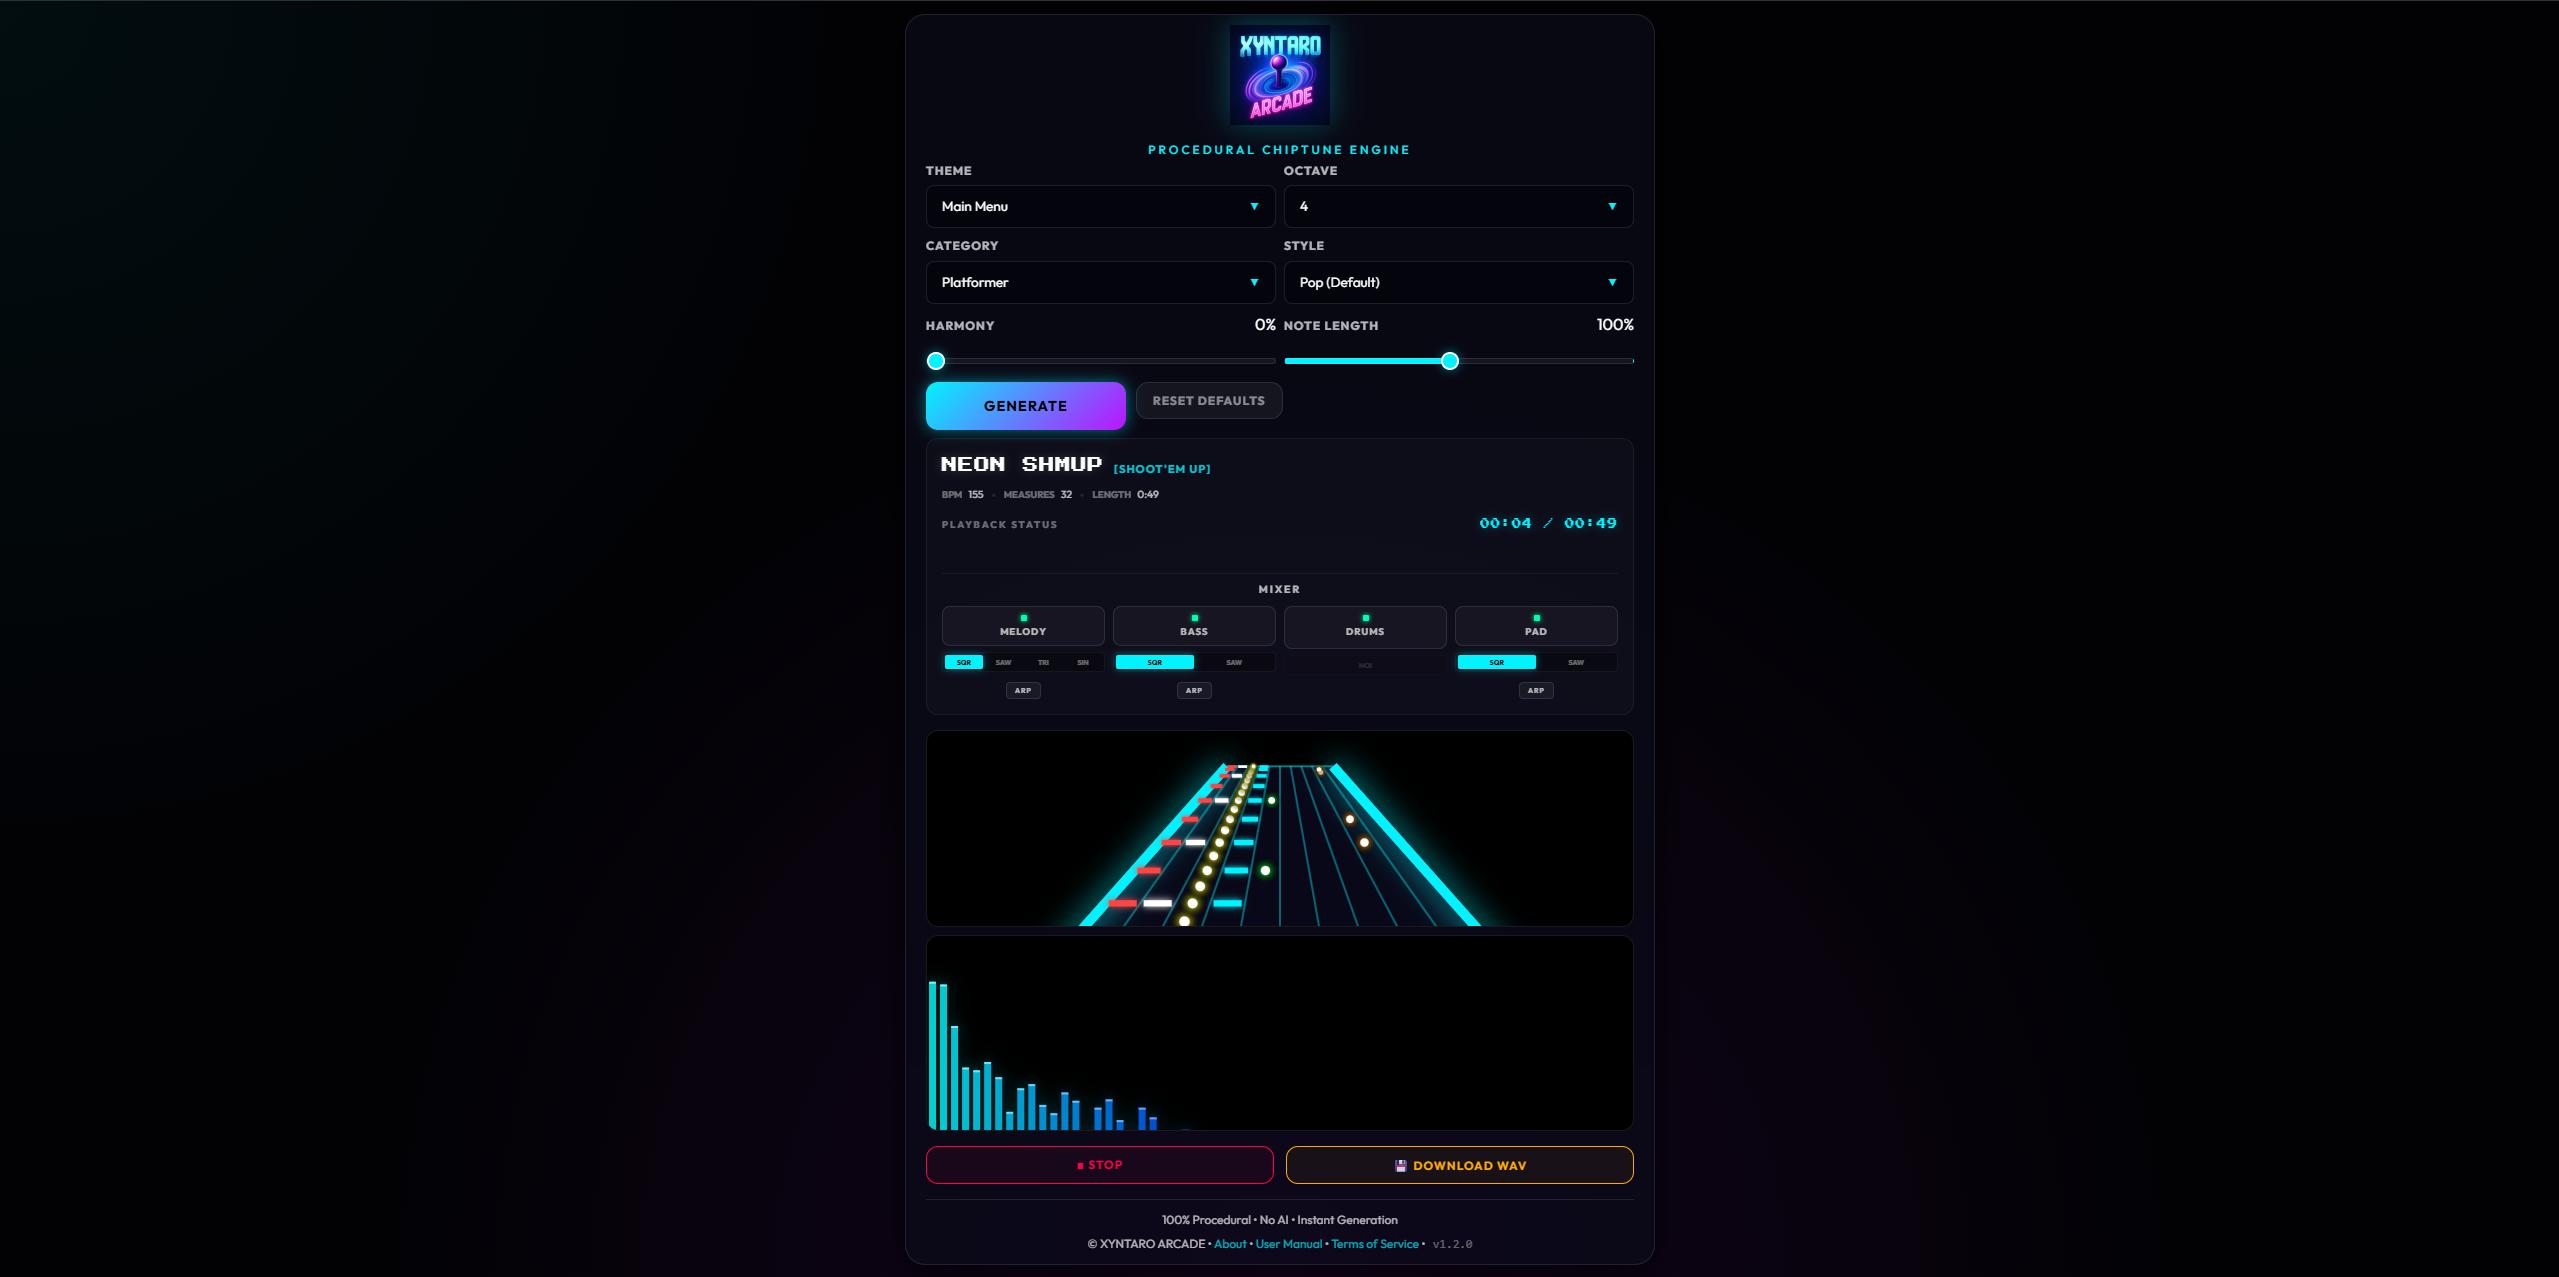Stop playback with the Stop button
Image resolution: width=2559 pixels, height=1277 pixels.
(x=1099, y=1165)
